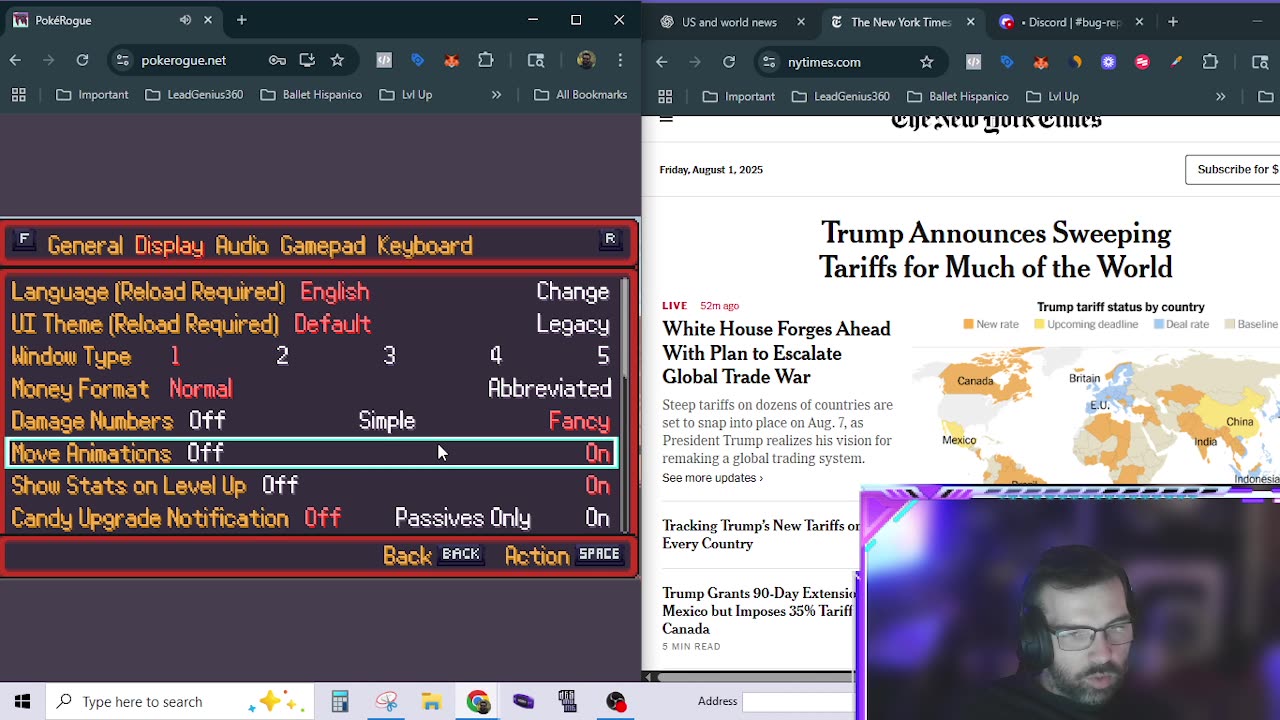Screen dimensions: 1280x720
Task: Switch to the Keyboard settings tab
Action: (x=425, y=246)
